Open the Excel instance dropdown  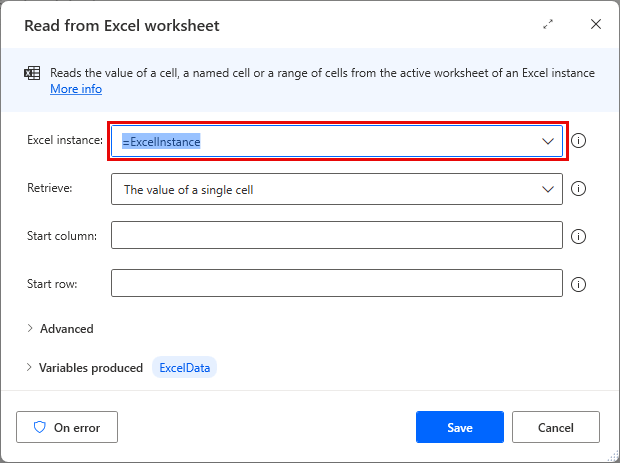pyautogui.click(x=548, y=141)
